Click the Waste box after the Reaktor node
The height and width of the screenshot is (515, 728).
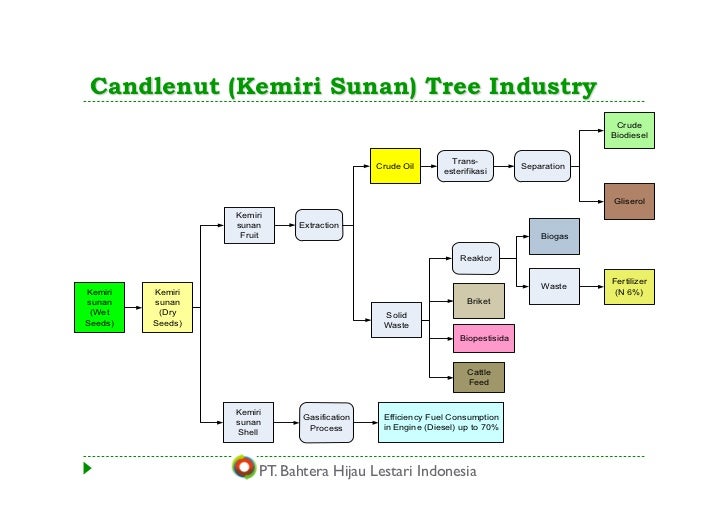(554, 287)
